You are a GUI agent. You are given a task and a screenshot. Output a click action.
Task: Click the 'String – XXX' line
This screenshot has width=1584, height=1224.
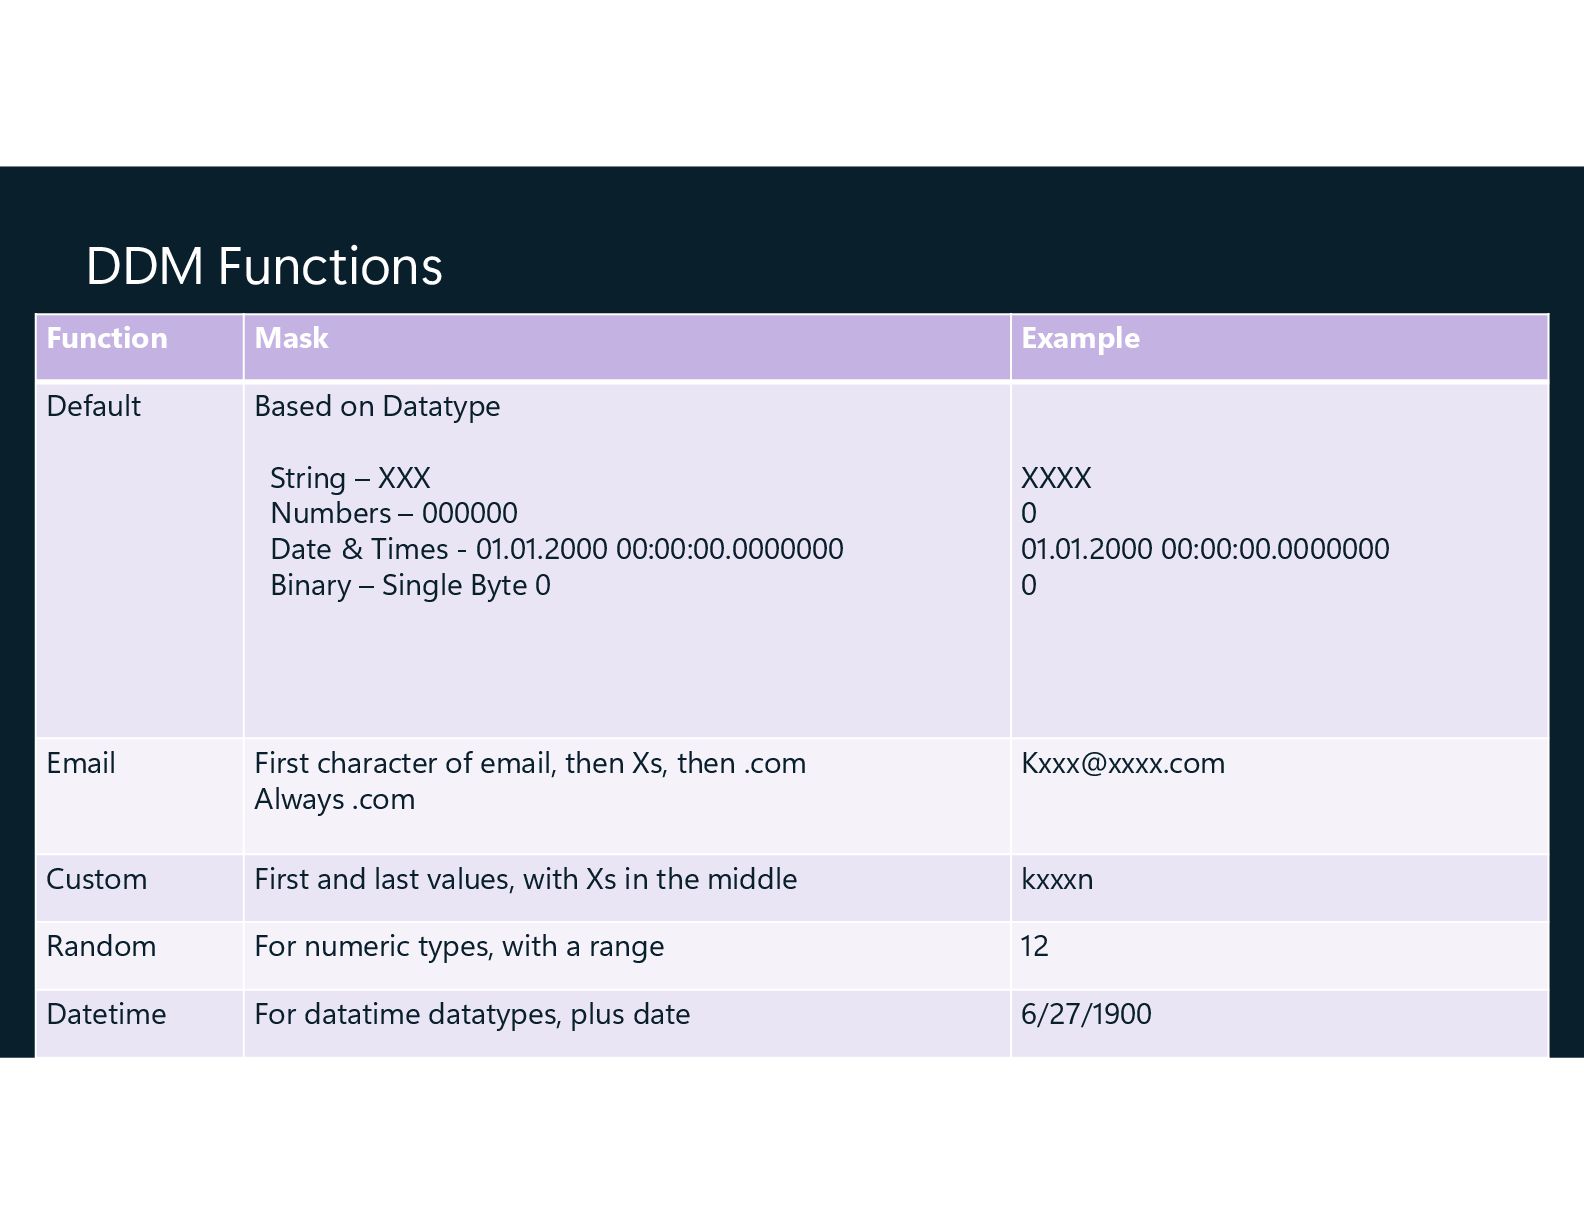coord(350,478)
